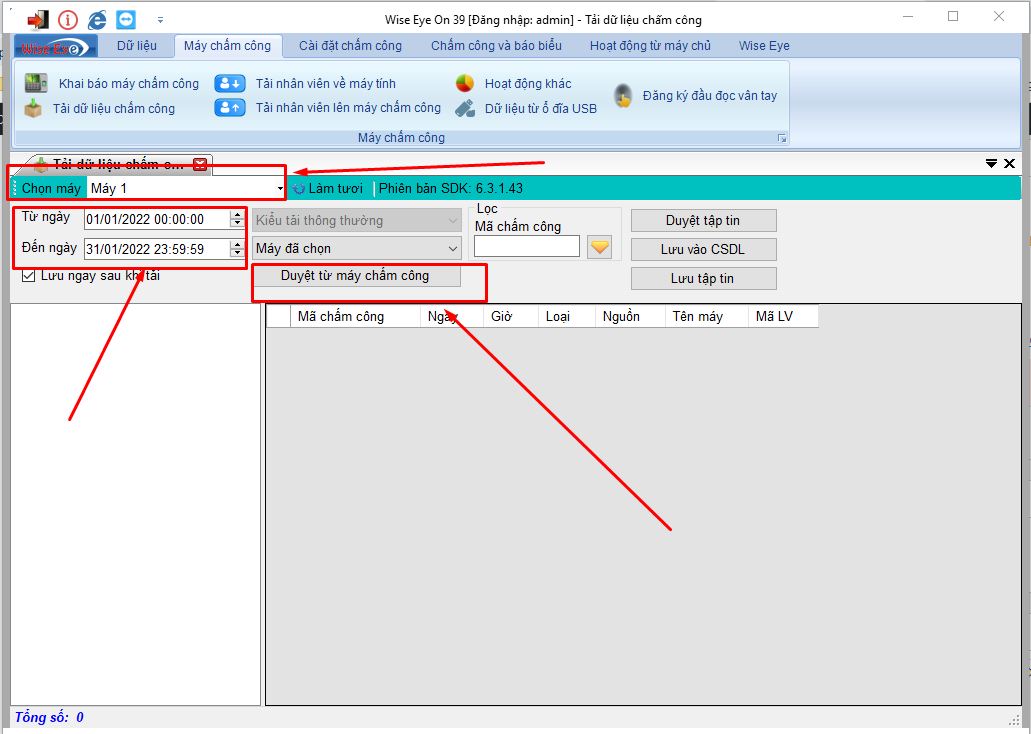Open the Dữ liệu ribbon tab
Image resolution: width=1031 pixels, height=734 pixels.
137,46
